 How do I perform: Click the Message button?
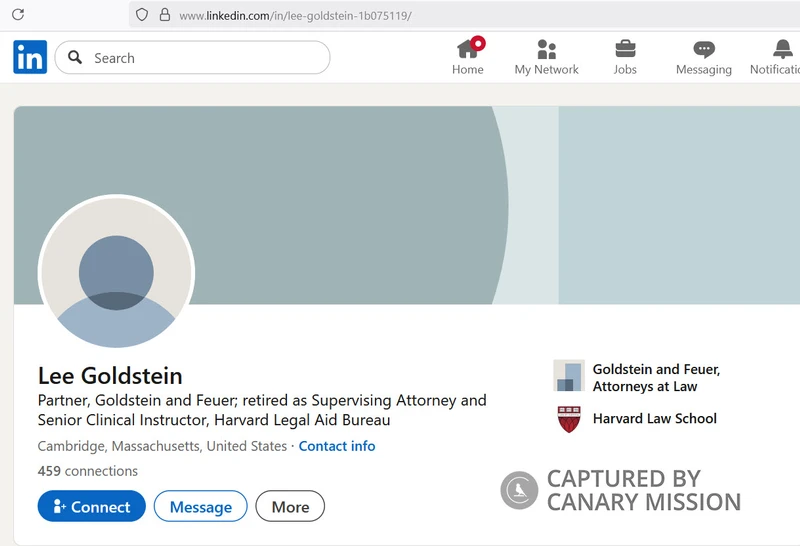tap(201, 506)
